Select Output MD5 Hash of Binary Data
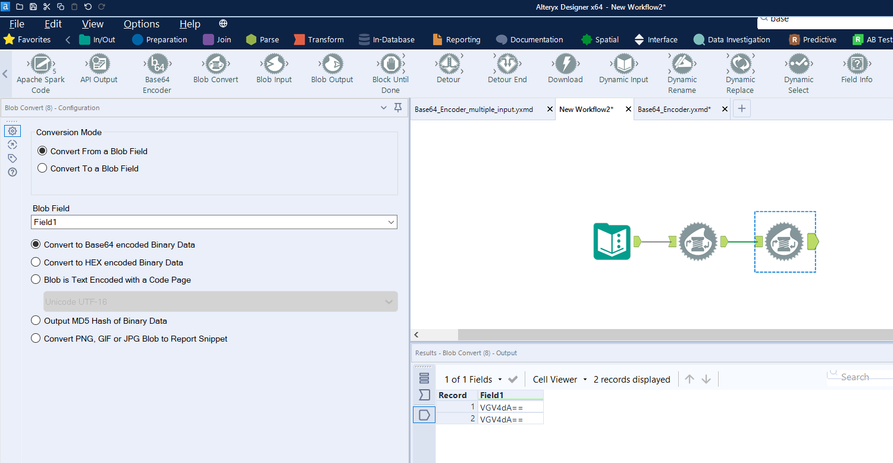Screen dimensions: 893x463 point(37,320)
